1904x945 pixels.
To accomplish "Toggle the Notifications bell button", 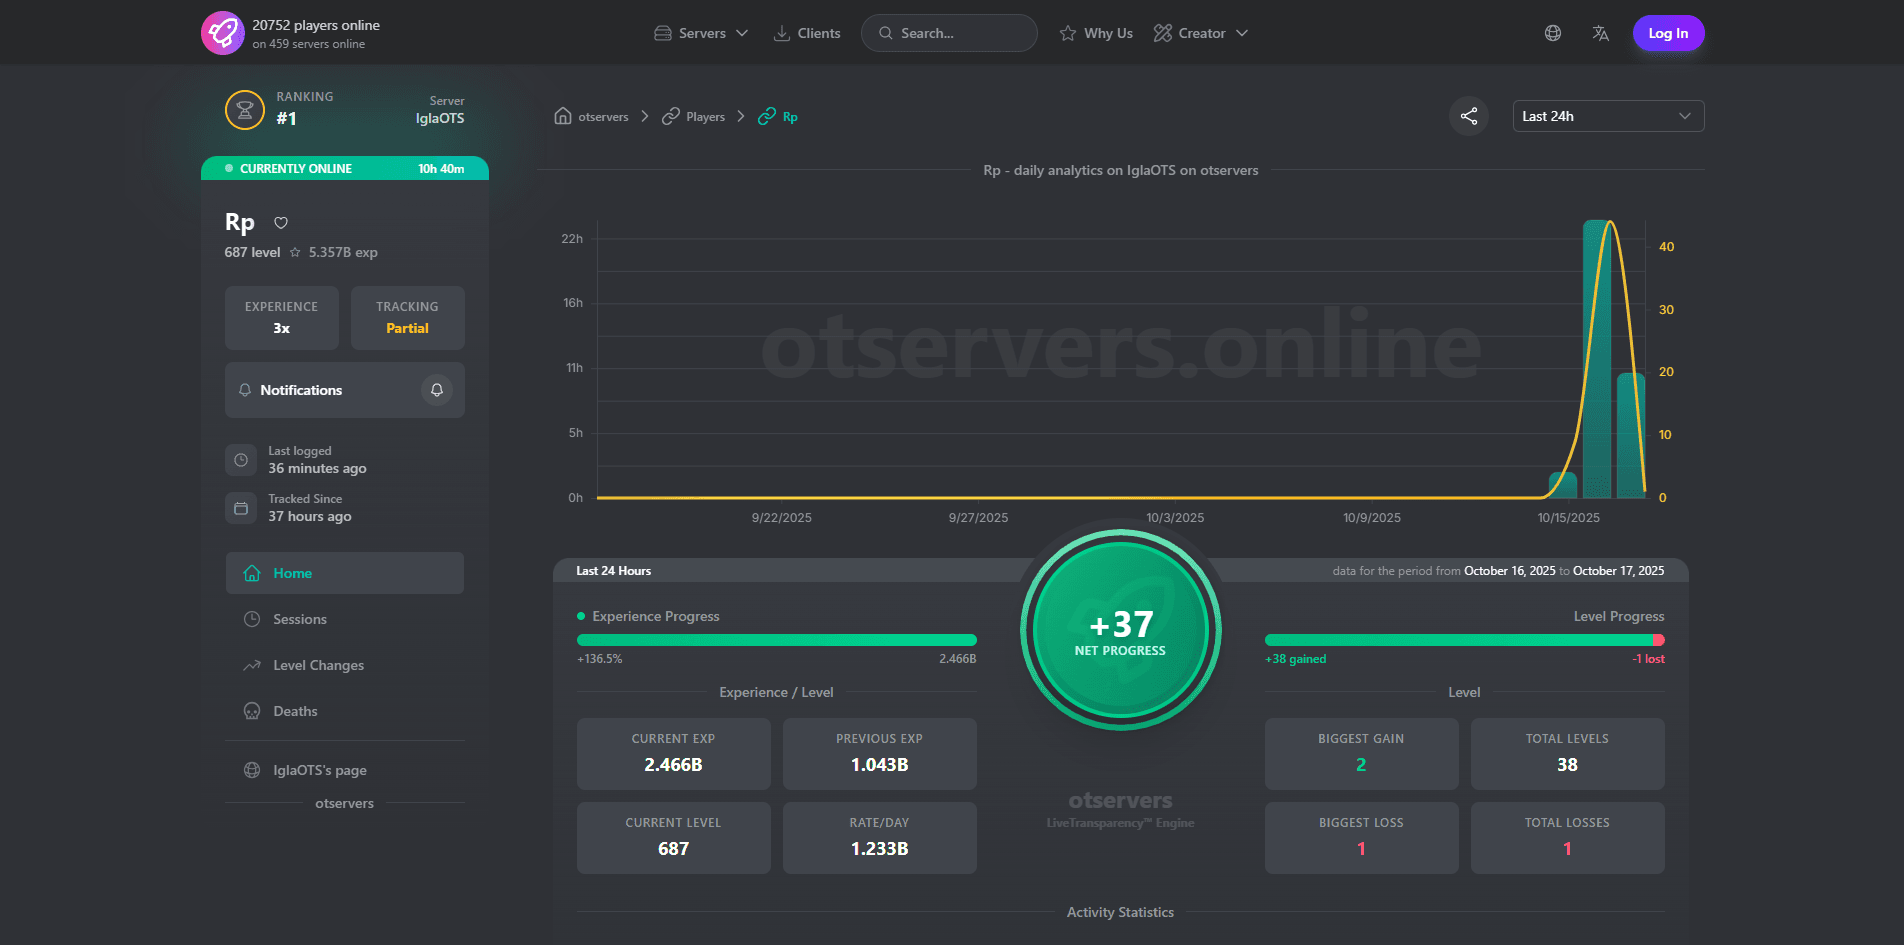I will tap(437, 390).
